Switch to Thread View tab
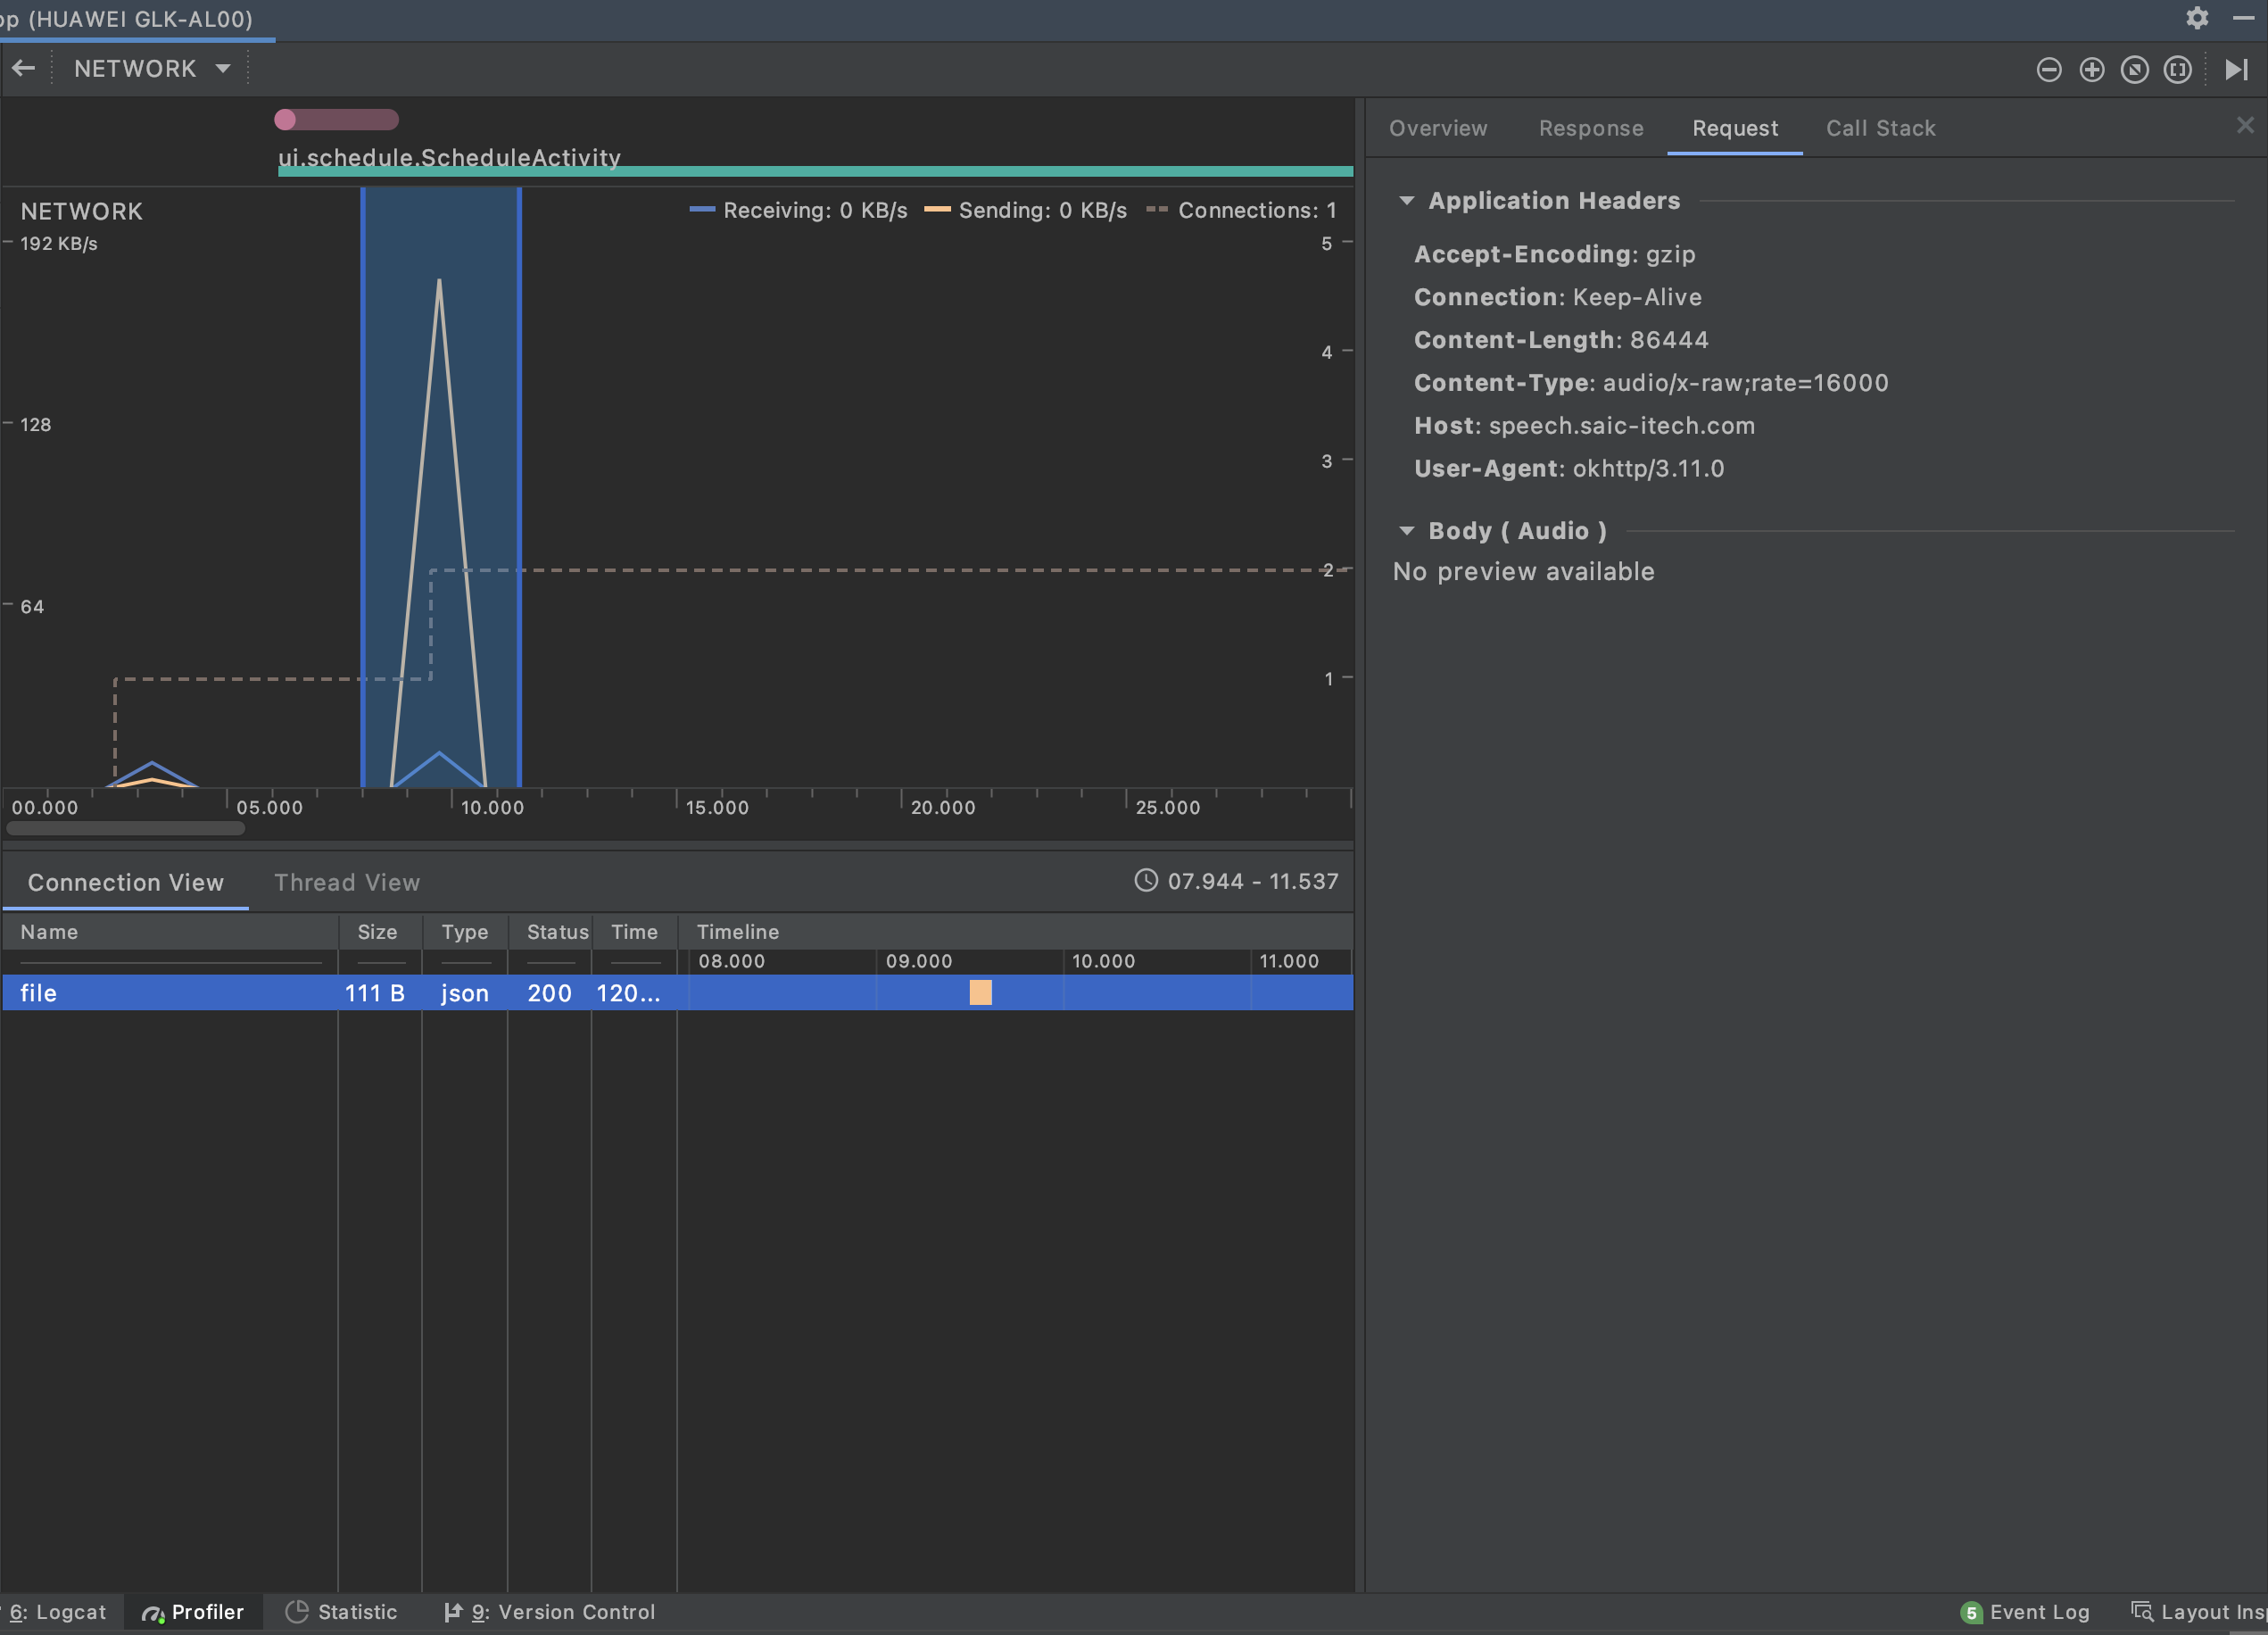The image size is (2268, 1635). [x=347, y=882]
